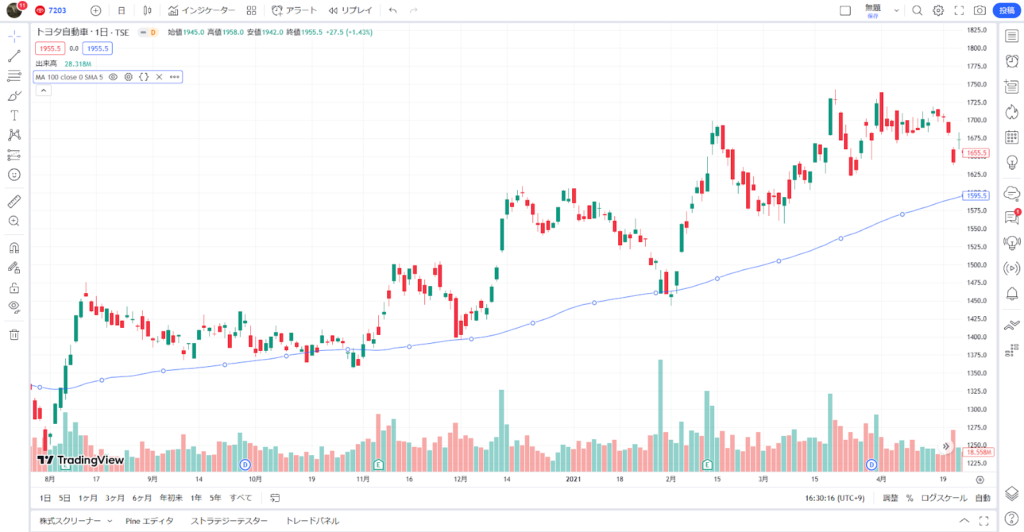The width and height of the screenshot is (1024, 532).
Task: Select the text annotation tool
Action: [14, 116]
